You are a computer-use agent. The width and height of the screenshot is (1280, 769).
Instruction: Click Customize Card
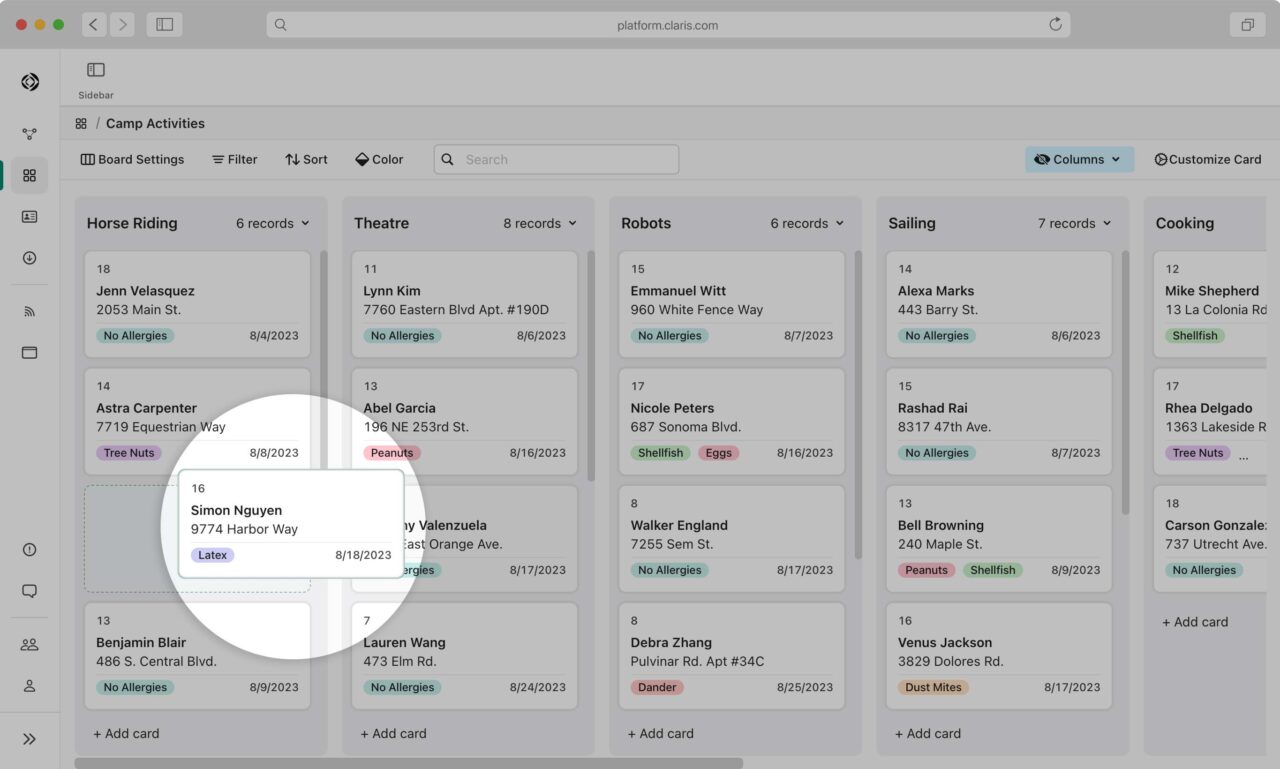(x=1207, y=158)
